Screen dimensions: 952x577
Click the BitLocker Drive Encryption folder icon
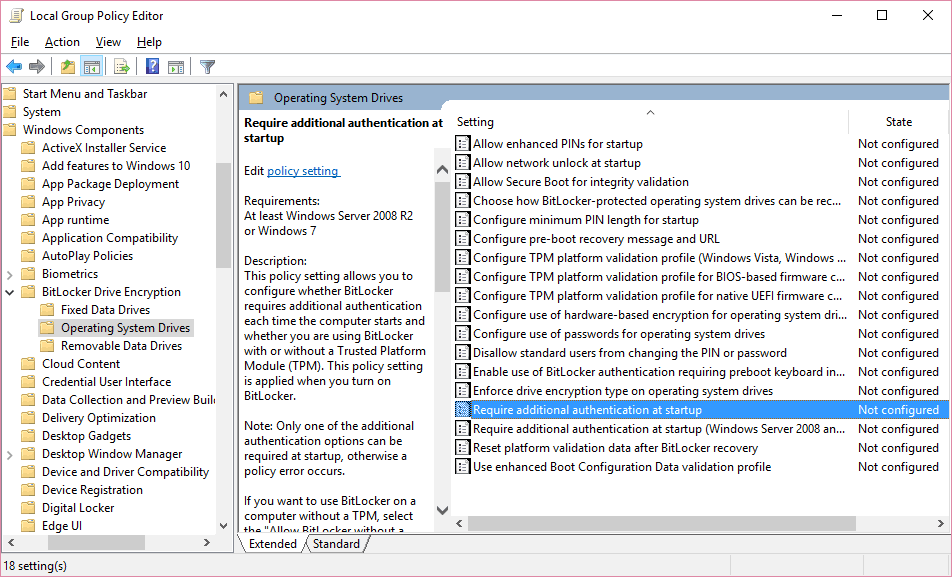28,292
